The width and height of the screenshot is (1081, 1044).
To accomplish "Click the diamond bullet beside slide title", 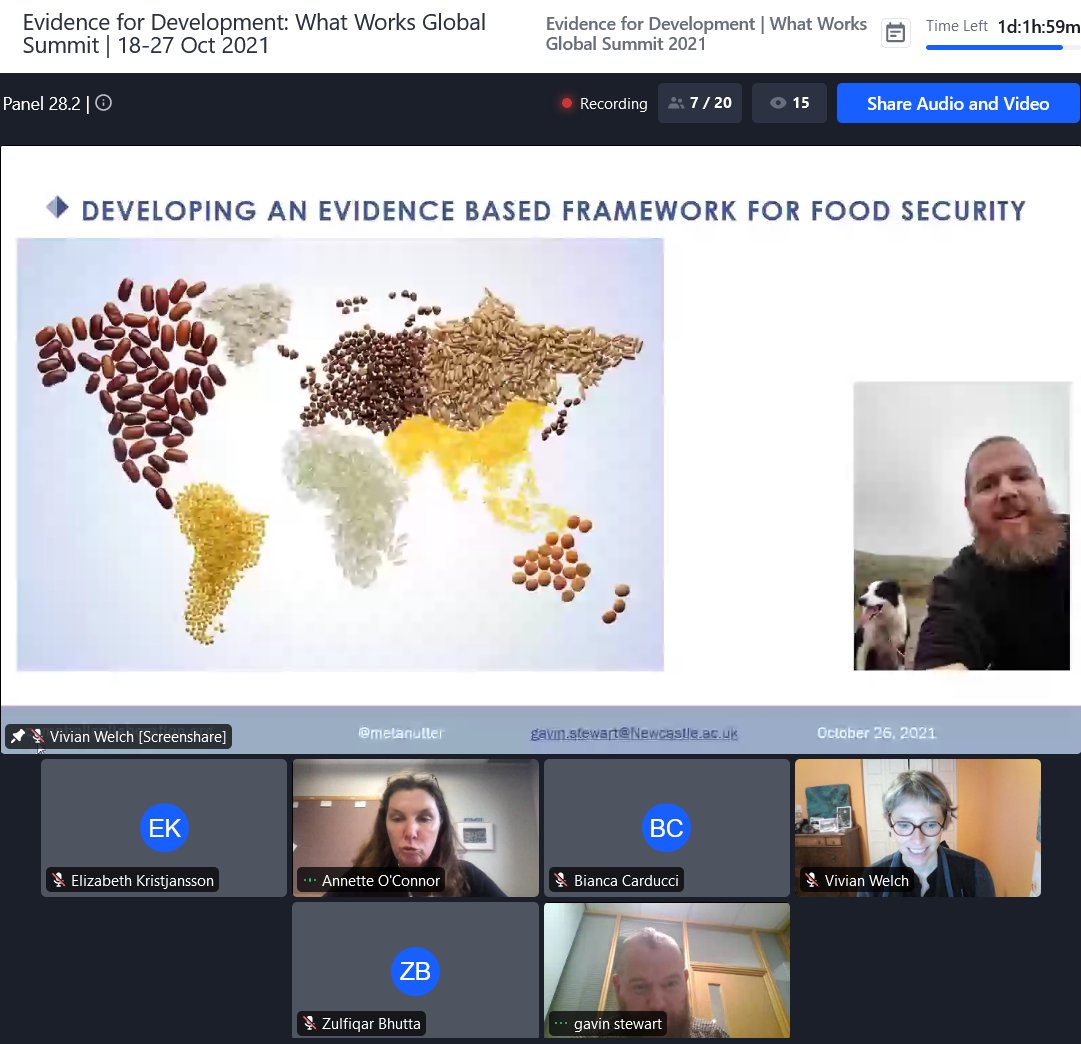I will [58, 207].
